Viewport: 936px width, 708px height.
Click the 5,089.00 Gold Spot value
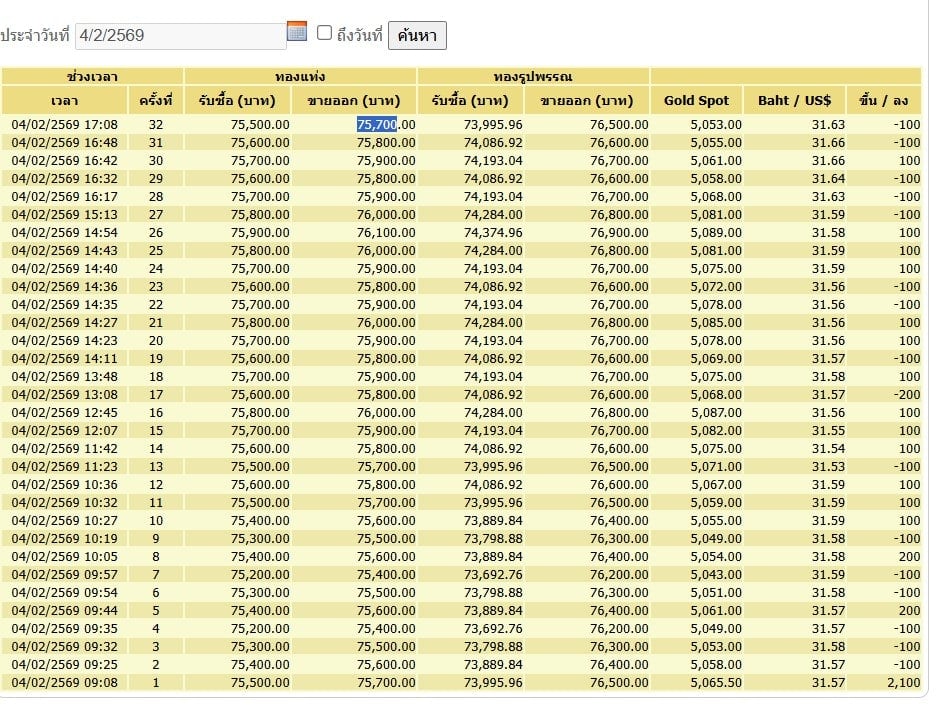[715, 233]
